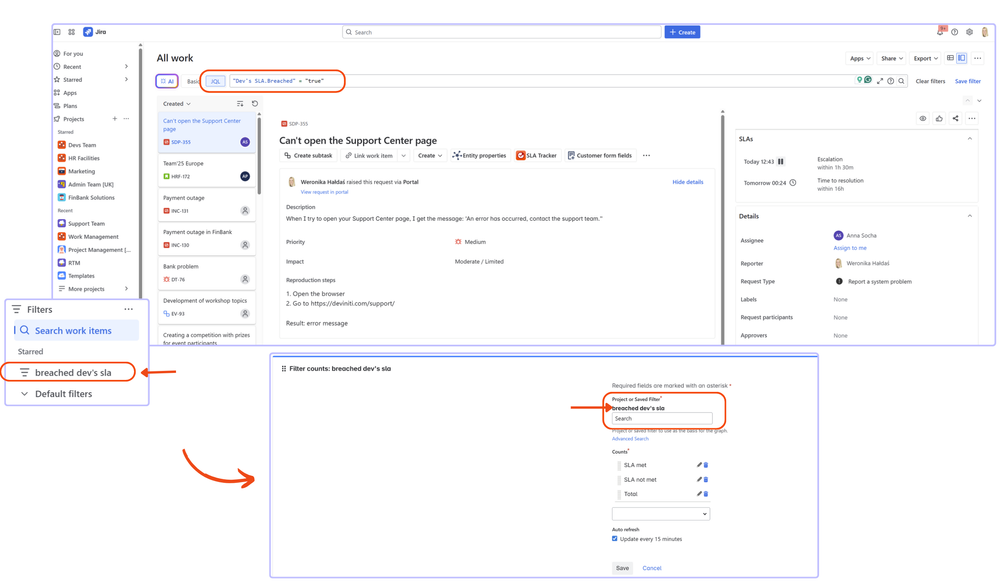
Task: Open the Filters panel ellipsis menu
Action: tap(129, 309)
